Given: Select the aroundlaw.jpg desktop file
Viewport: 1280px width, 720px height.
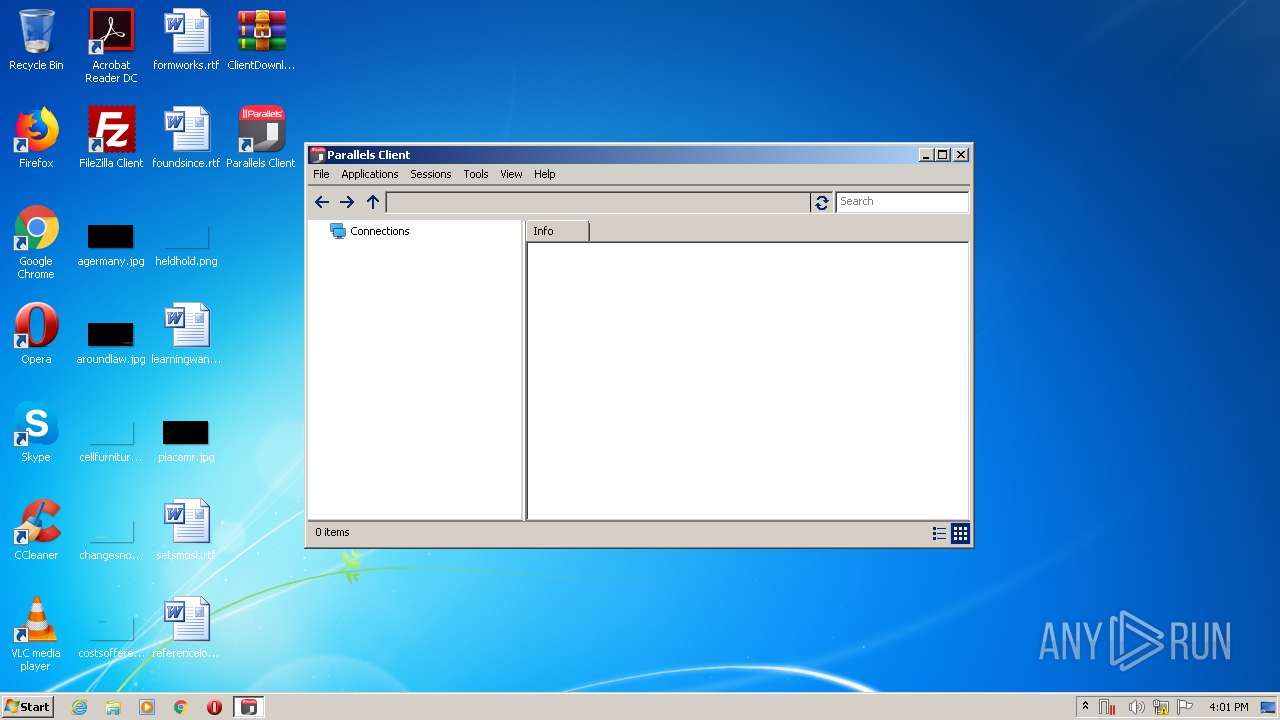Looking at the screenshot, I should point(111,342).
